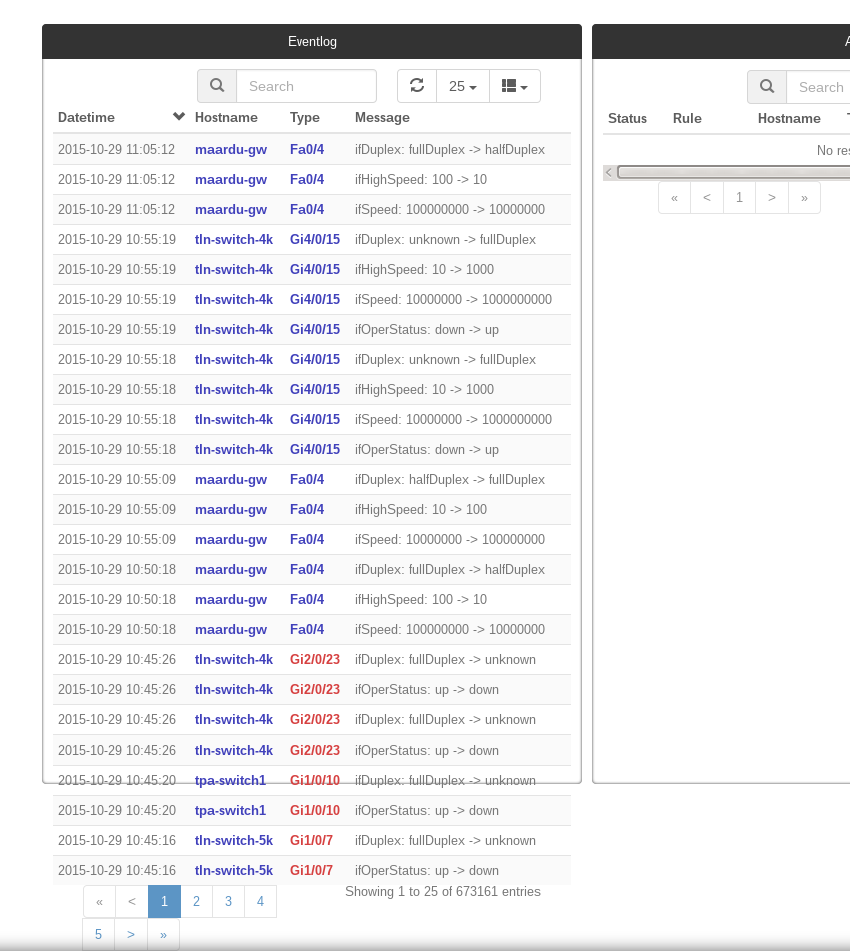Click datetime cell of the 10:55:09 ifSpeed row

pyautogui.click(x=116, y=540)
